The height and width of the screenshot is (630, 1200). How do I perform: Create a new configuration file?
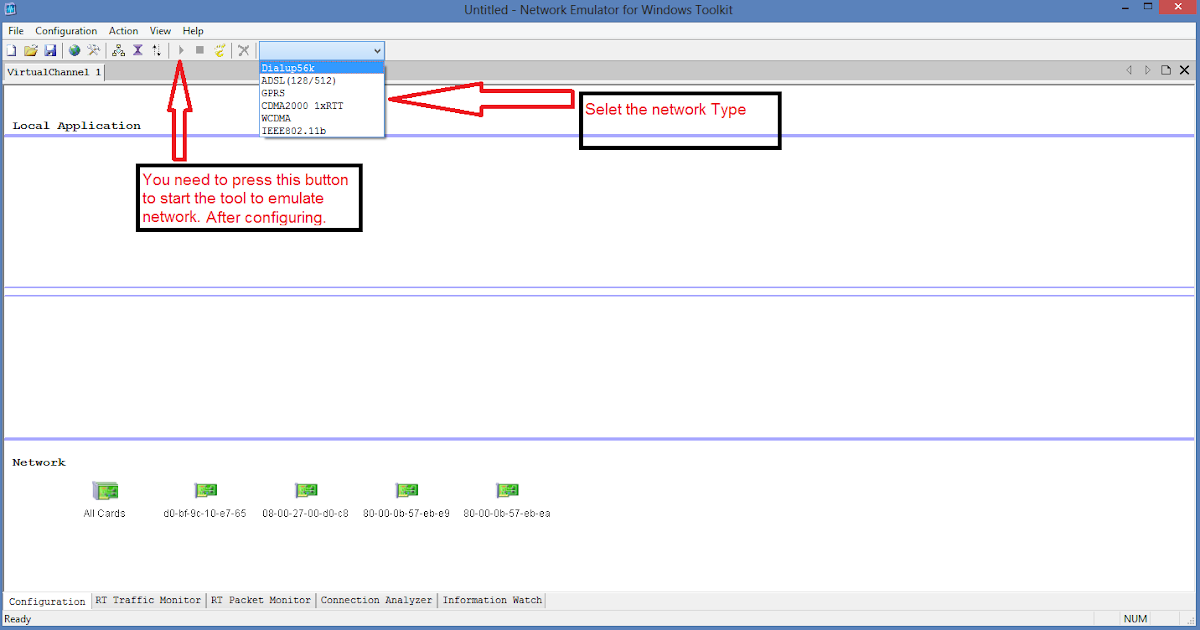[11, 50]
